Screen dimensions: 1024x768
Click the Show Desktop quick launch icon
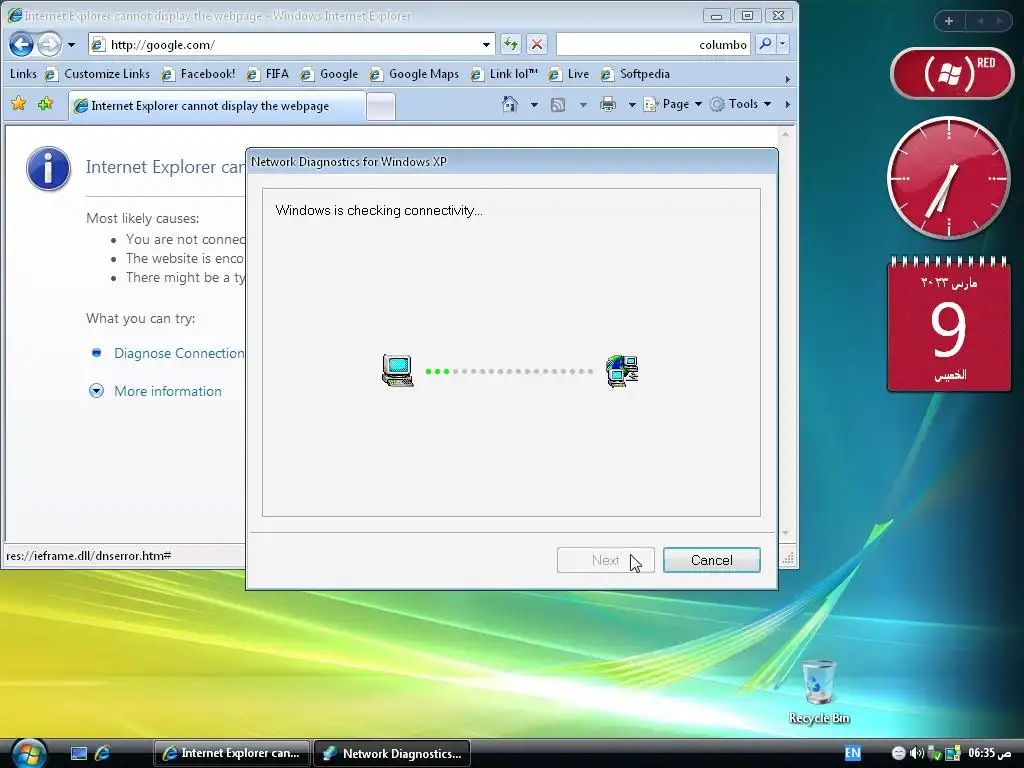(x=79, y=754)
